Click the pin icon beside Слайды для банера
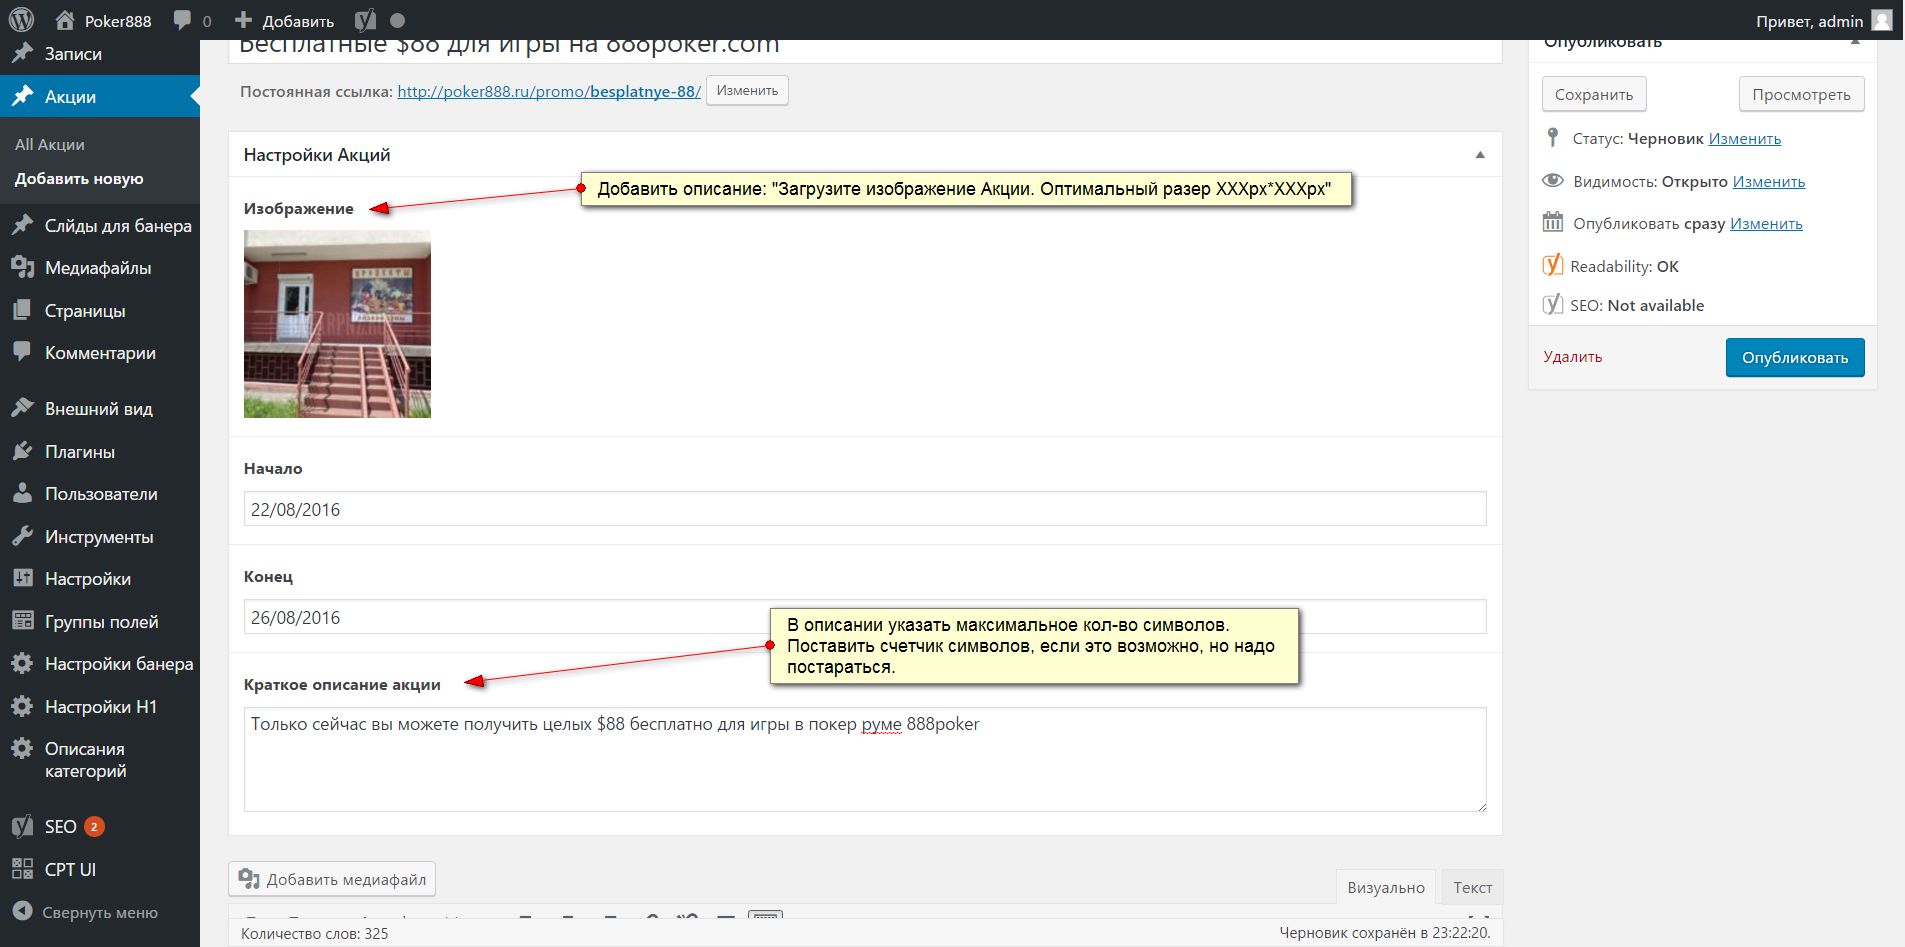The width and height of the screenshot is (1905, 947). pyautogui.click(x=22, y=225)
